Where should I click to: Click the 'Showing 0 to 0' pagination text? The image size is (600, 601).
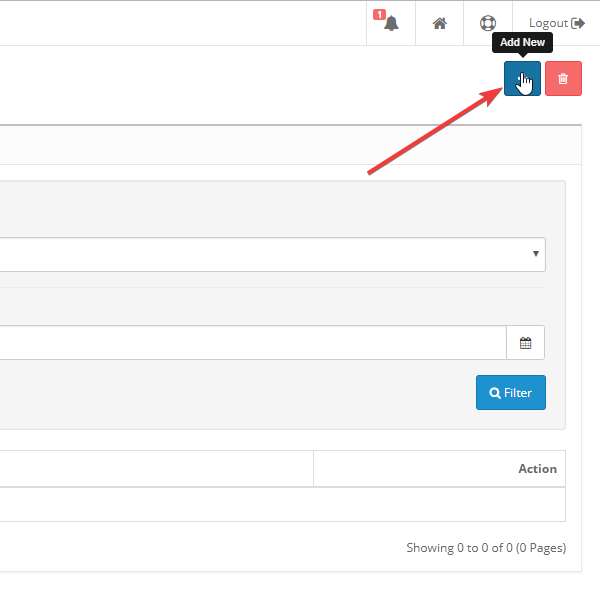[x=486, y=548]
